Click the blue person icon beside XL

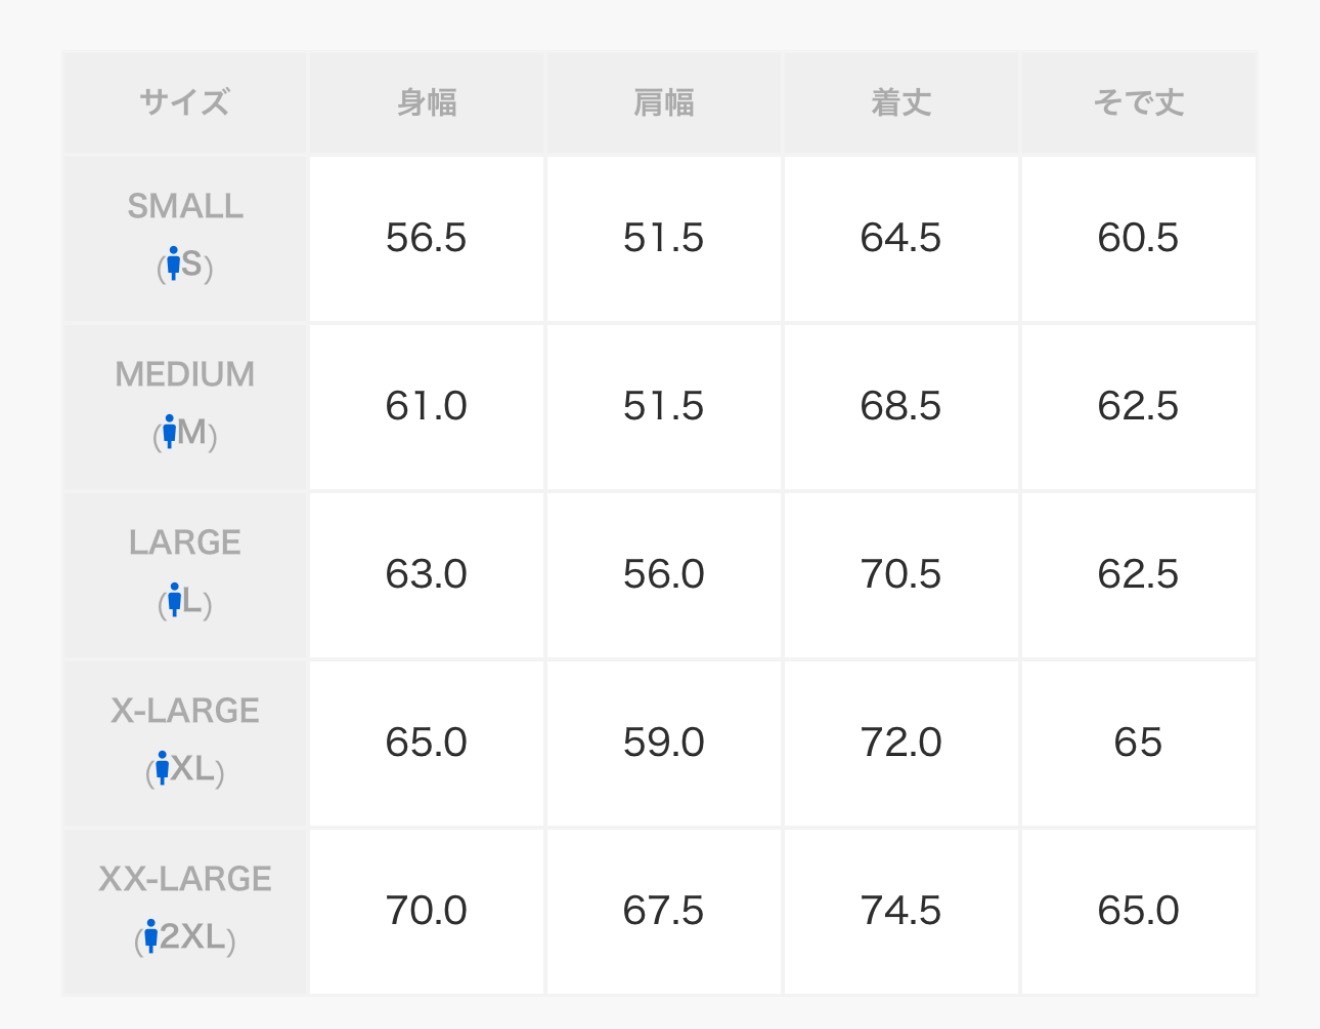tap(162, 767)
